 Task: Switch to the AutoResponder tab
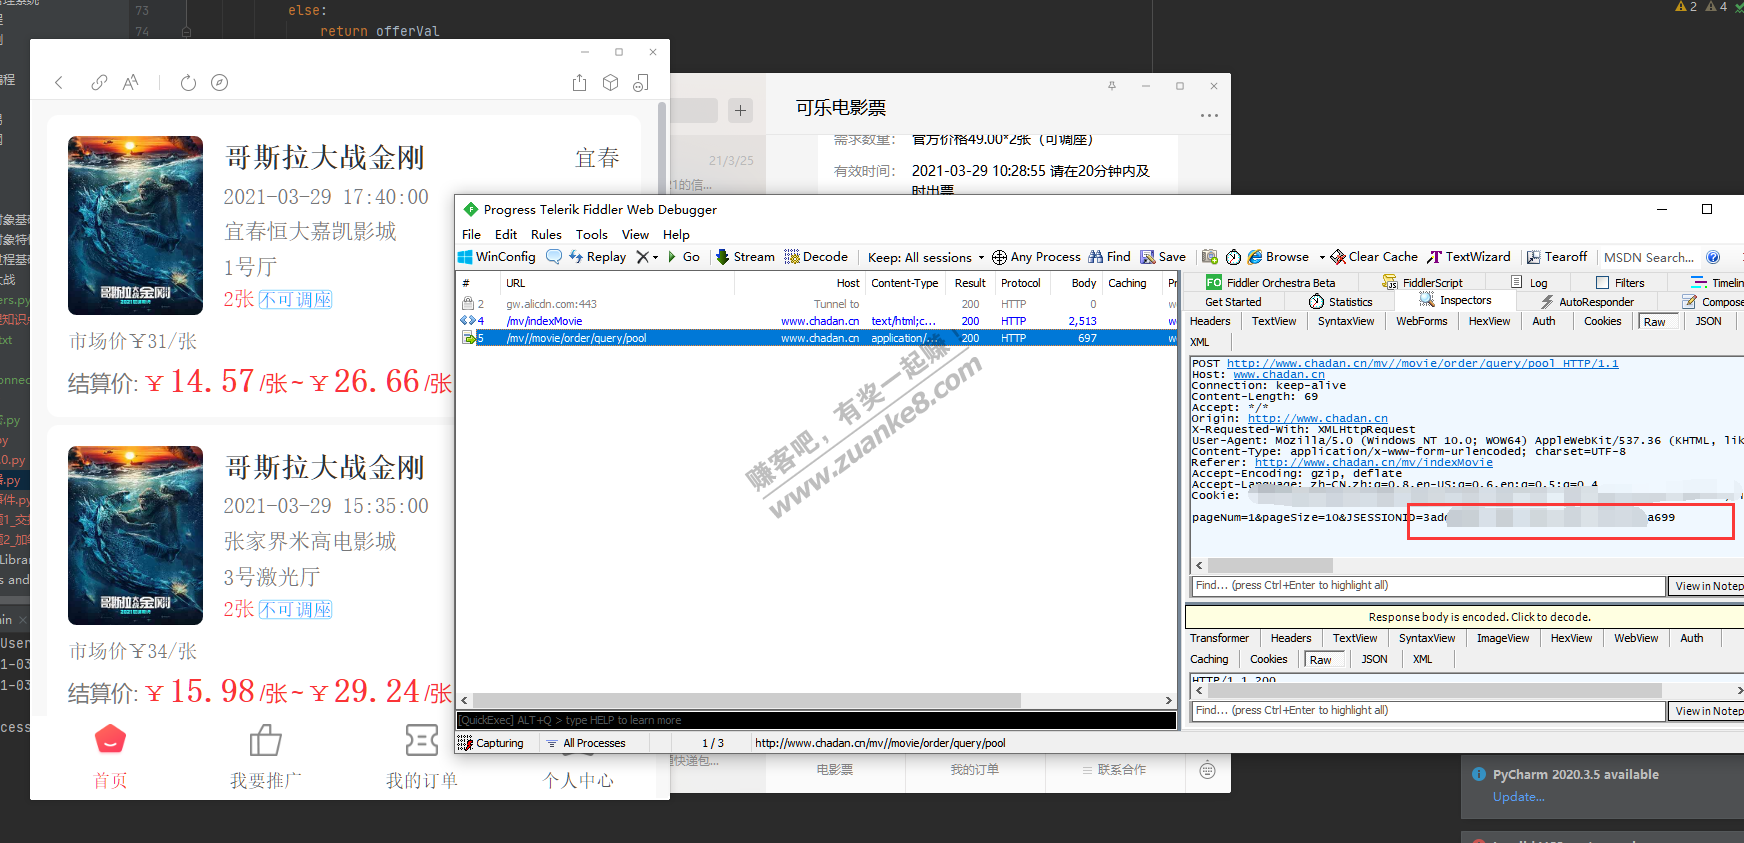pyautogui.click(x=1586, y=301)
